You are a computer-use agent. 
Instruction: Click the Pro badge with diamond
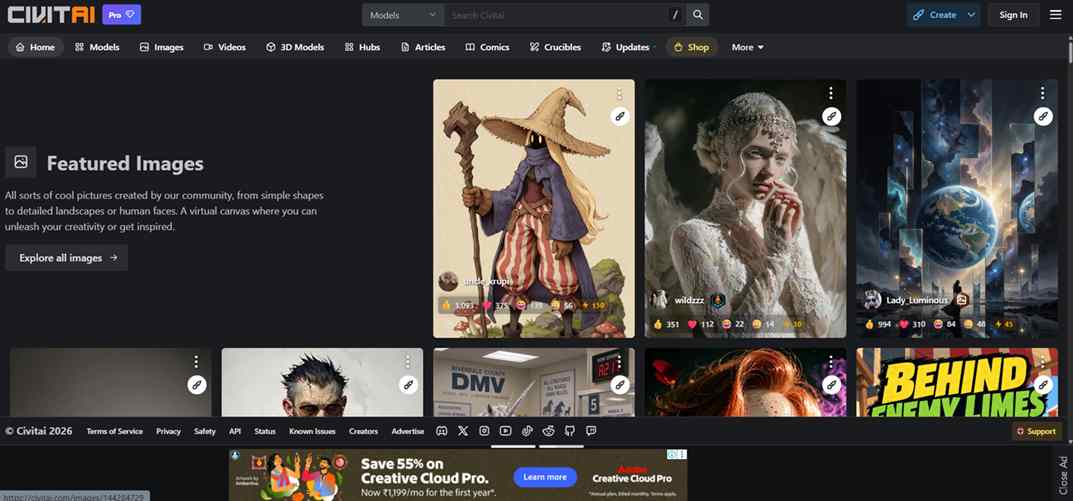(122, 14)
